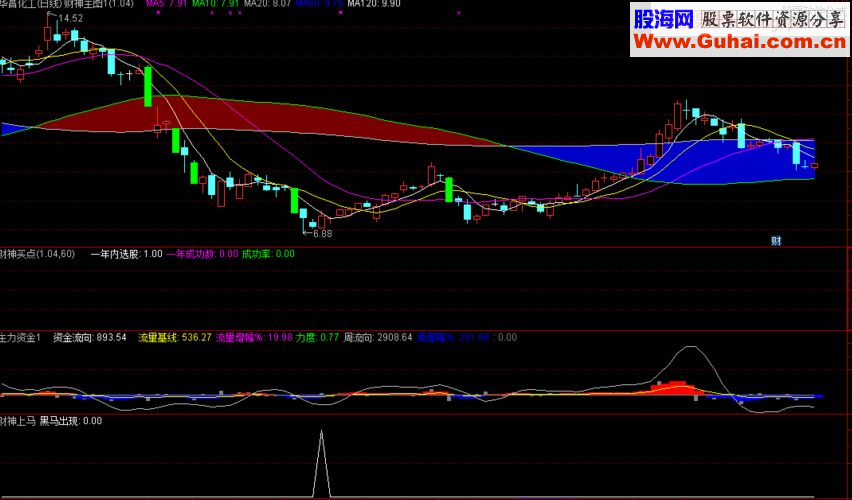
Task: Click the 14.52 high price label
Action: click(x=71, y=18)
